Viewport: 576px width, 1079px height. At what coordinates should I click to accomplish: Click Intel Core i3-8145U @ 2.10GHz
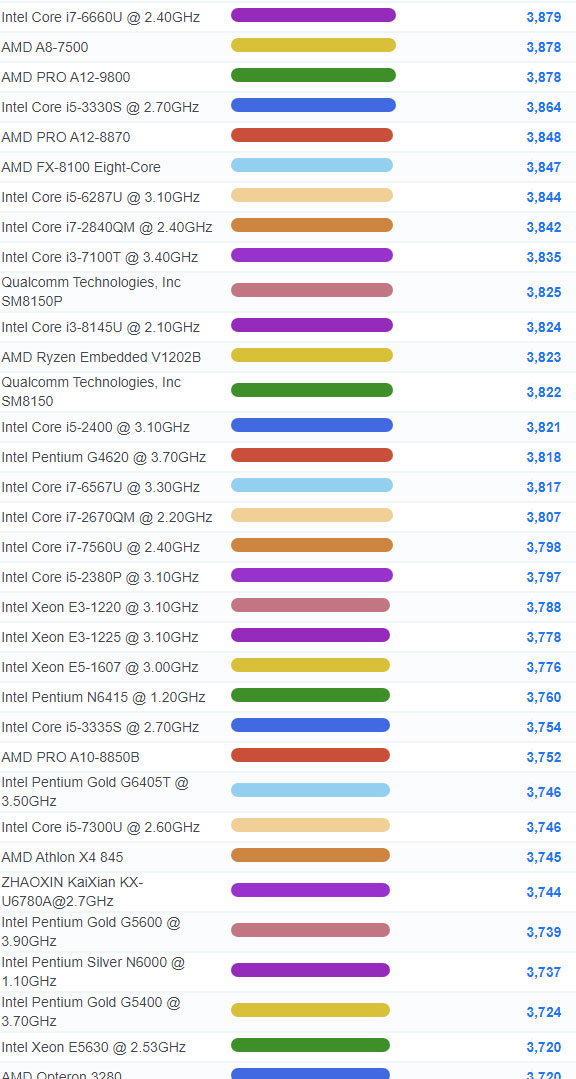pos(100,327)
